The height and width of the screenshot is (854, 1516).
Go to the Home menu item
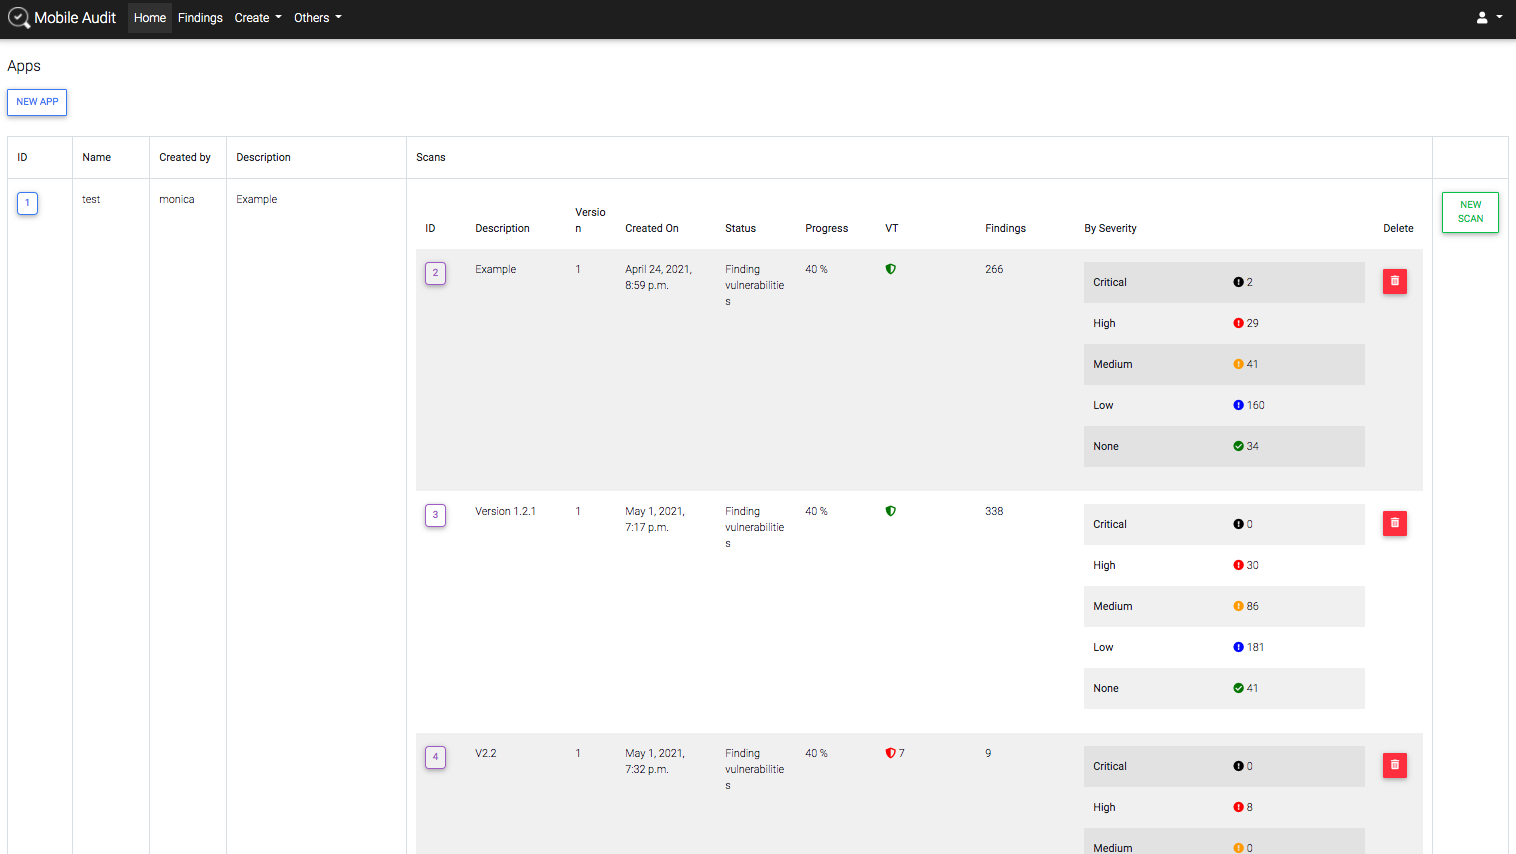(x=150, y=18)
